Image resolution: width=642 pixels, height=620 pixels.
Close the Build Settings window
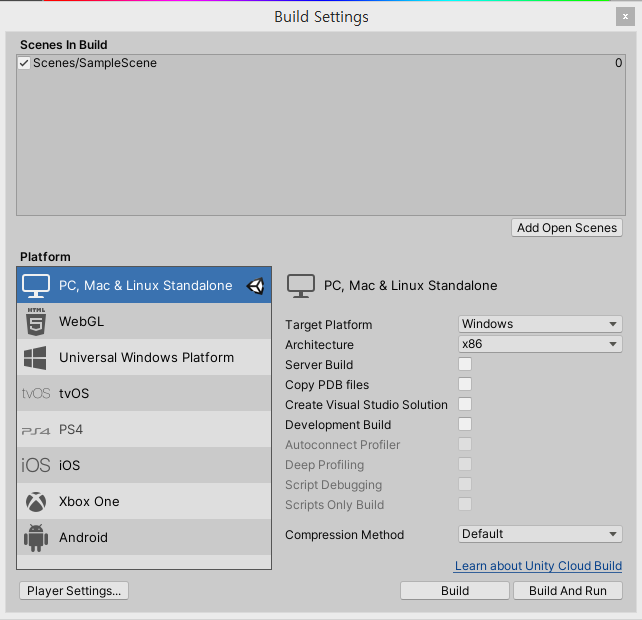[625, 17]
